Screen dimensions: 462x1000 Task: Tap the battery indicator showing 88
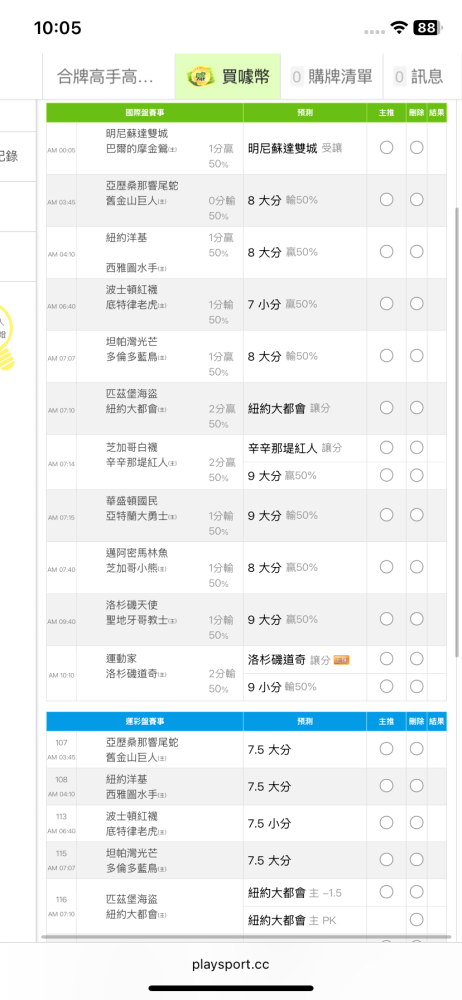point(427,27)
